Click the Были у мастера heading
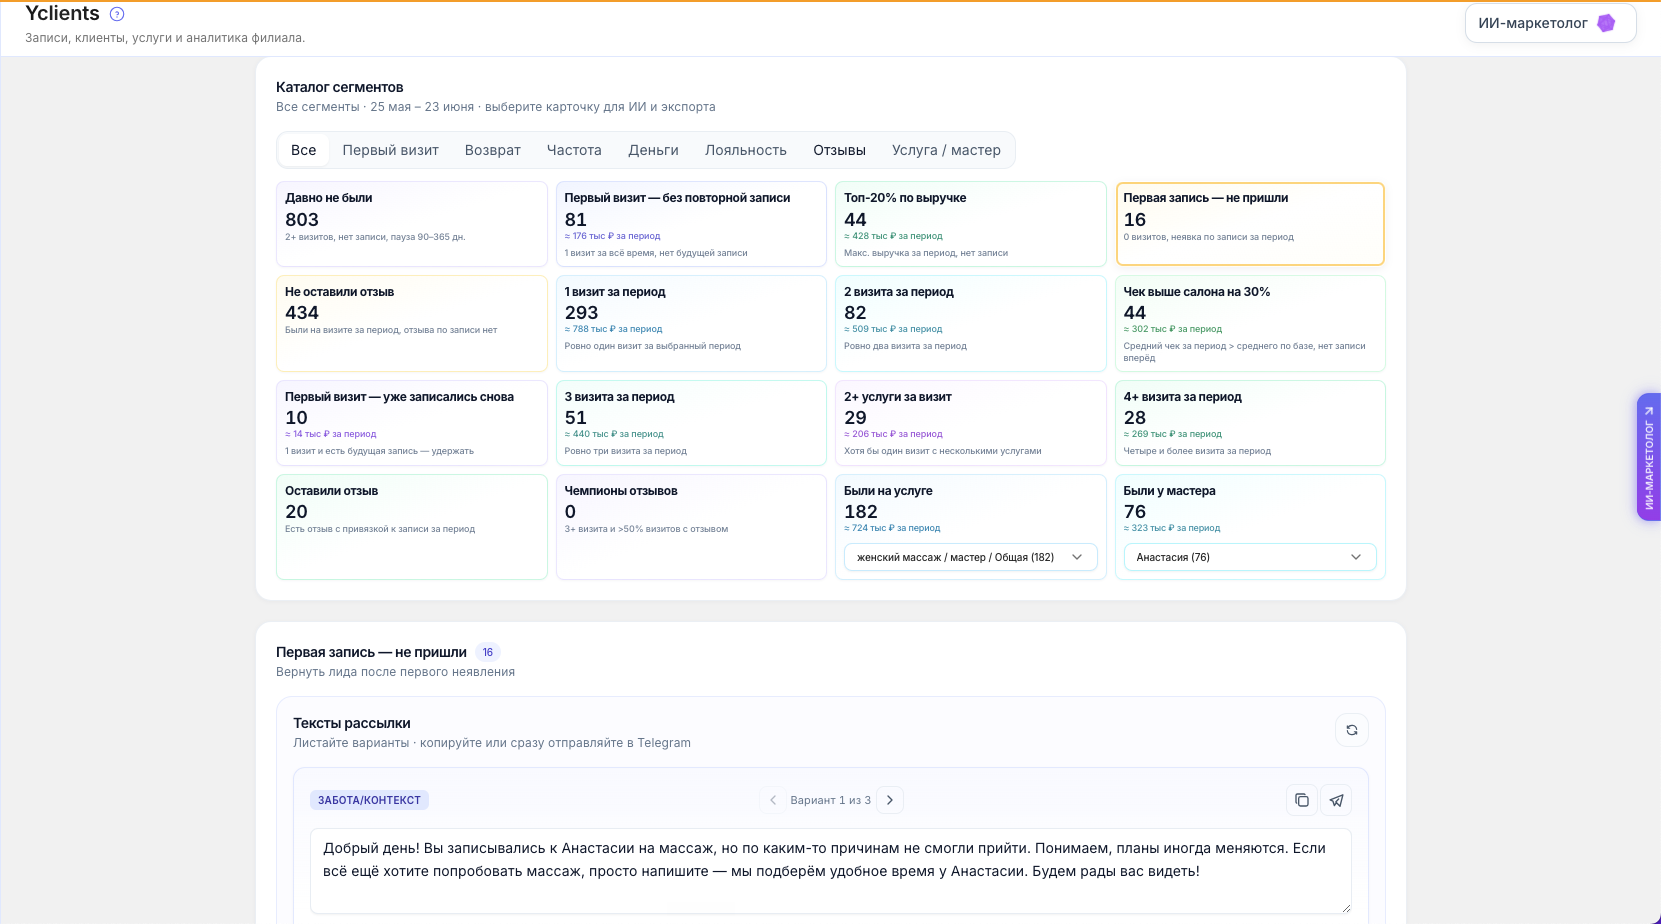Viewport: 1661px width, 924px height. [x=1169, y=491]
